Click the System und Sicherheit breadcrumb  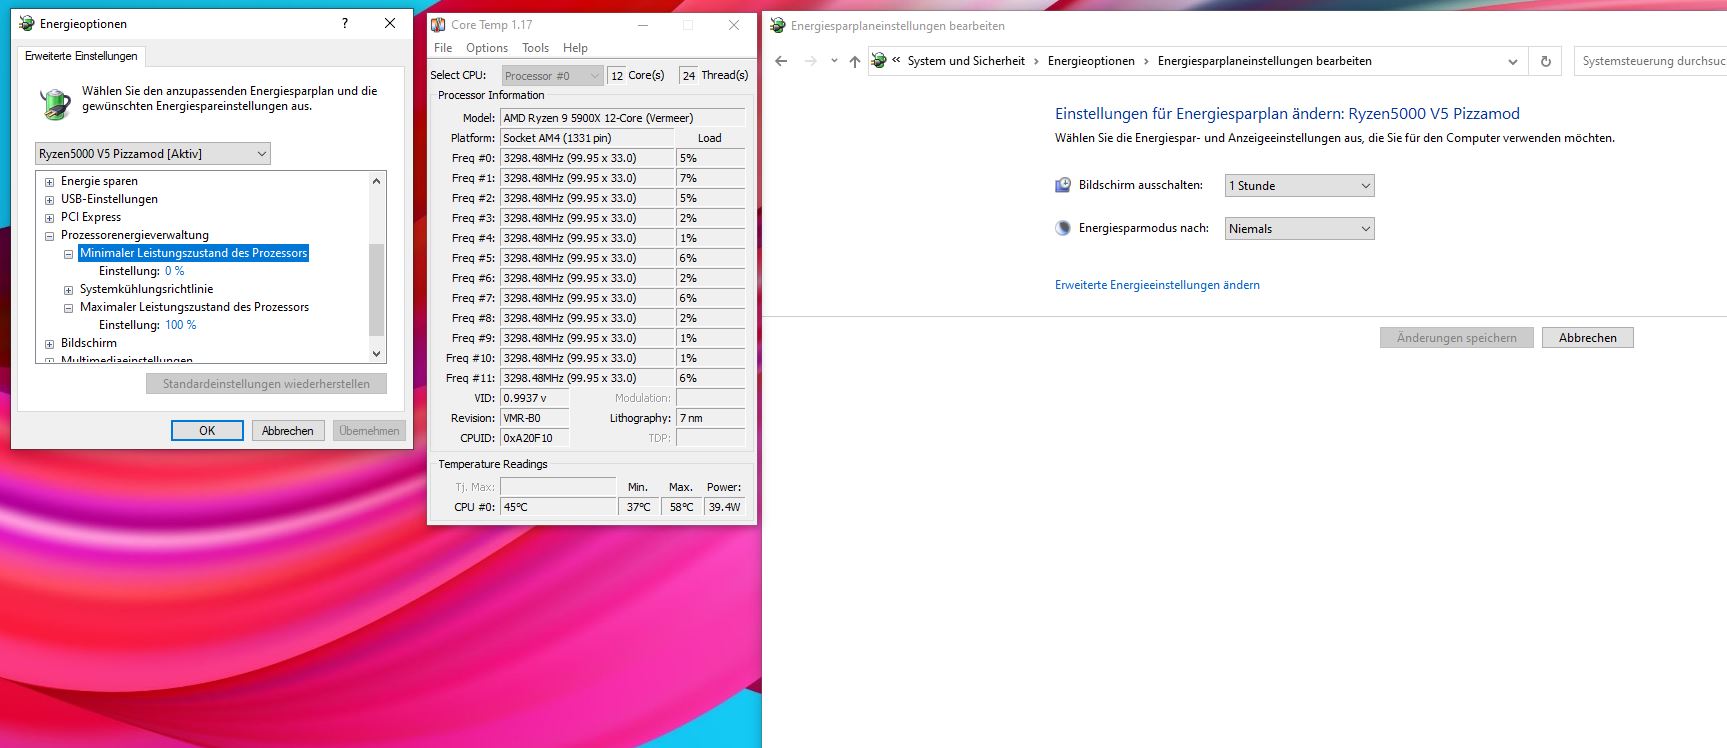point(966,61)
